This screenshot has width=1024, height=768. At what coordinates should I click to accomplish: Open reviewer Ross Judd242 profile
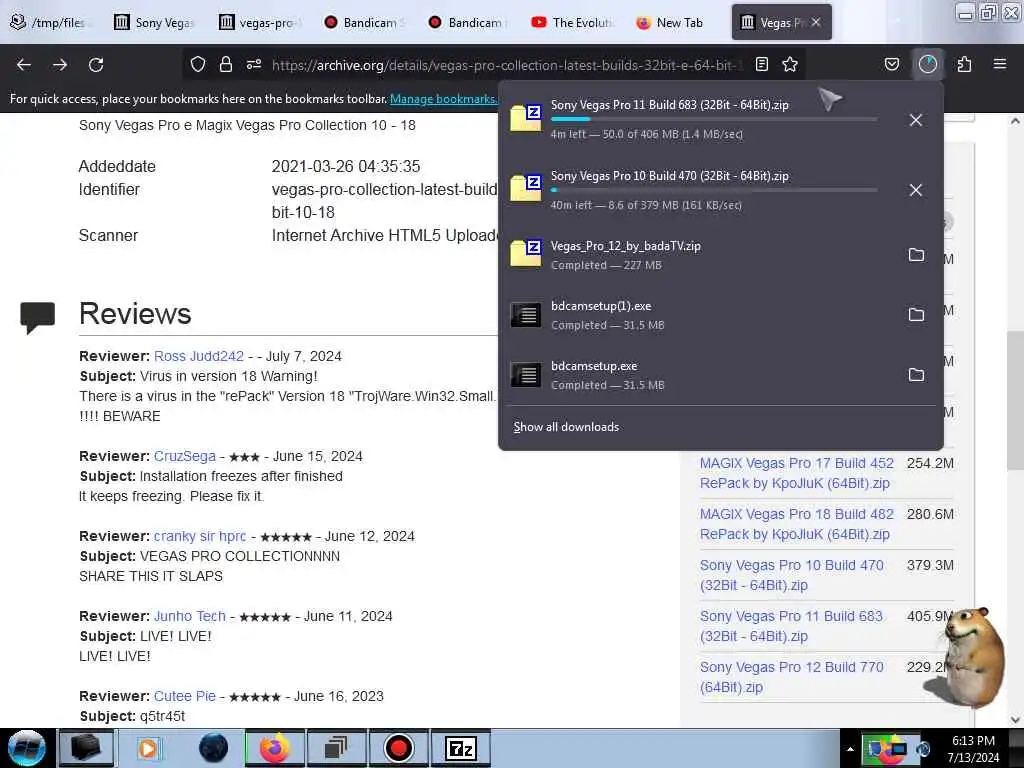click(199, 356)
